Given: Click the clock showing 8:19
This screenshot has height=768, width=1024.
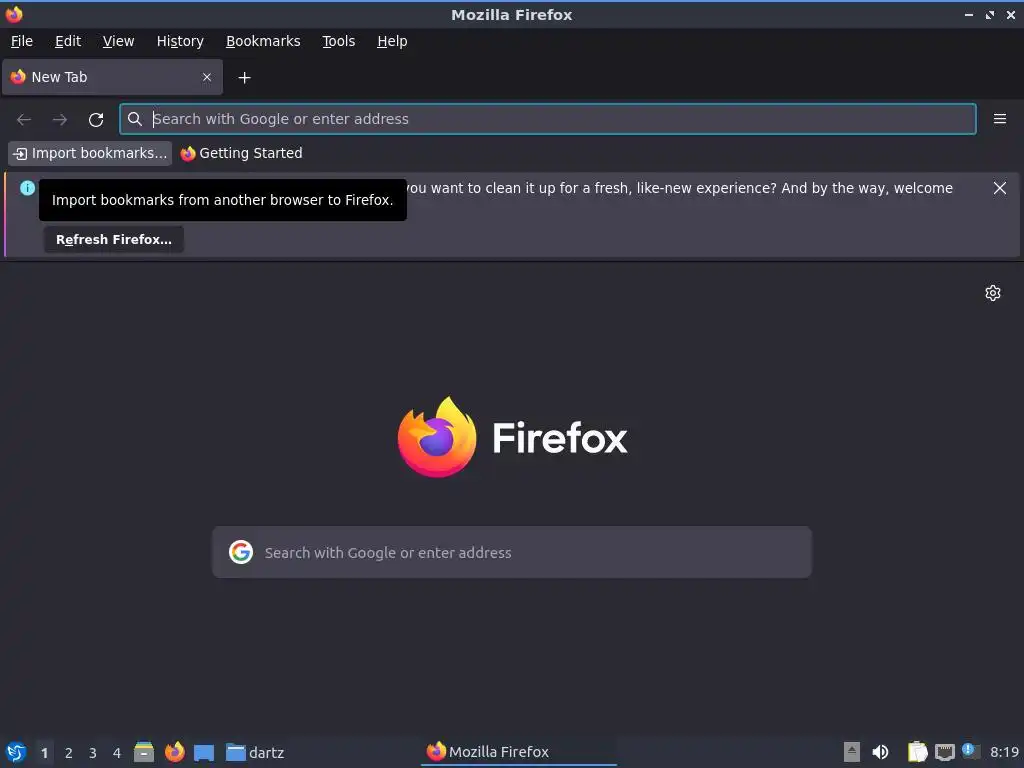Looking at the screenshot, I should coord(1004,752).
